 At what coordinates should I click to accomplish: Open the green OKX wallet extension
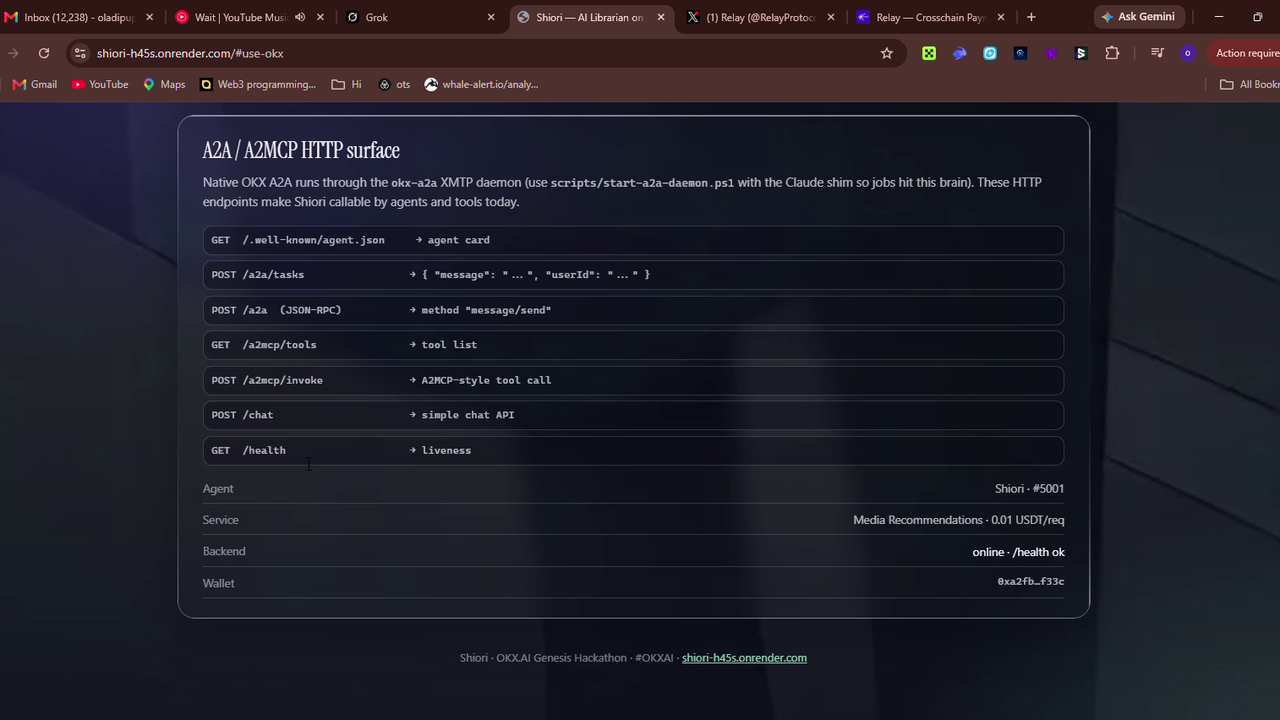coord(929,53)
